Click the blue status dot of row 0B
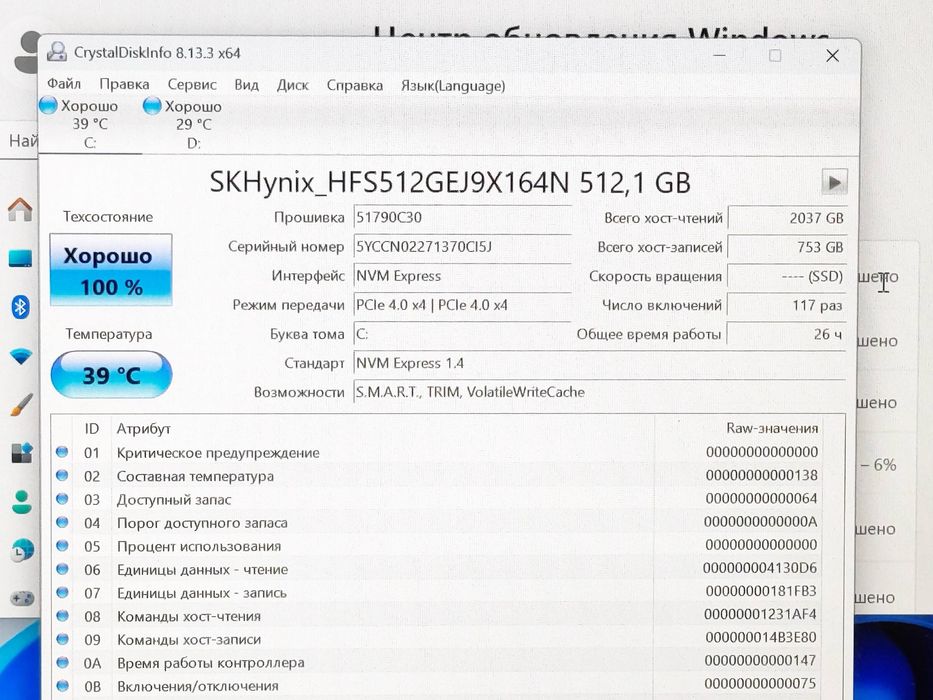This screenshot has height=700, width=933. click(x=62, y=685)
